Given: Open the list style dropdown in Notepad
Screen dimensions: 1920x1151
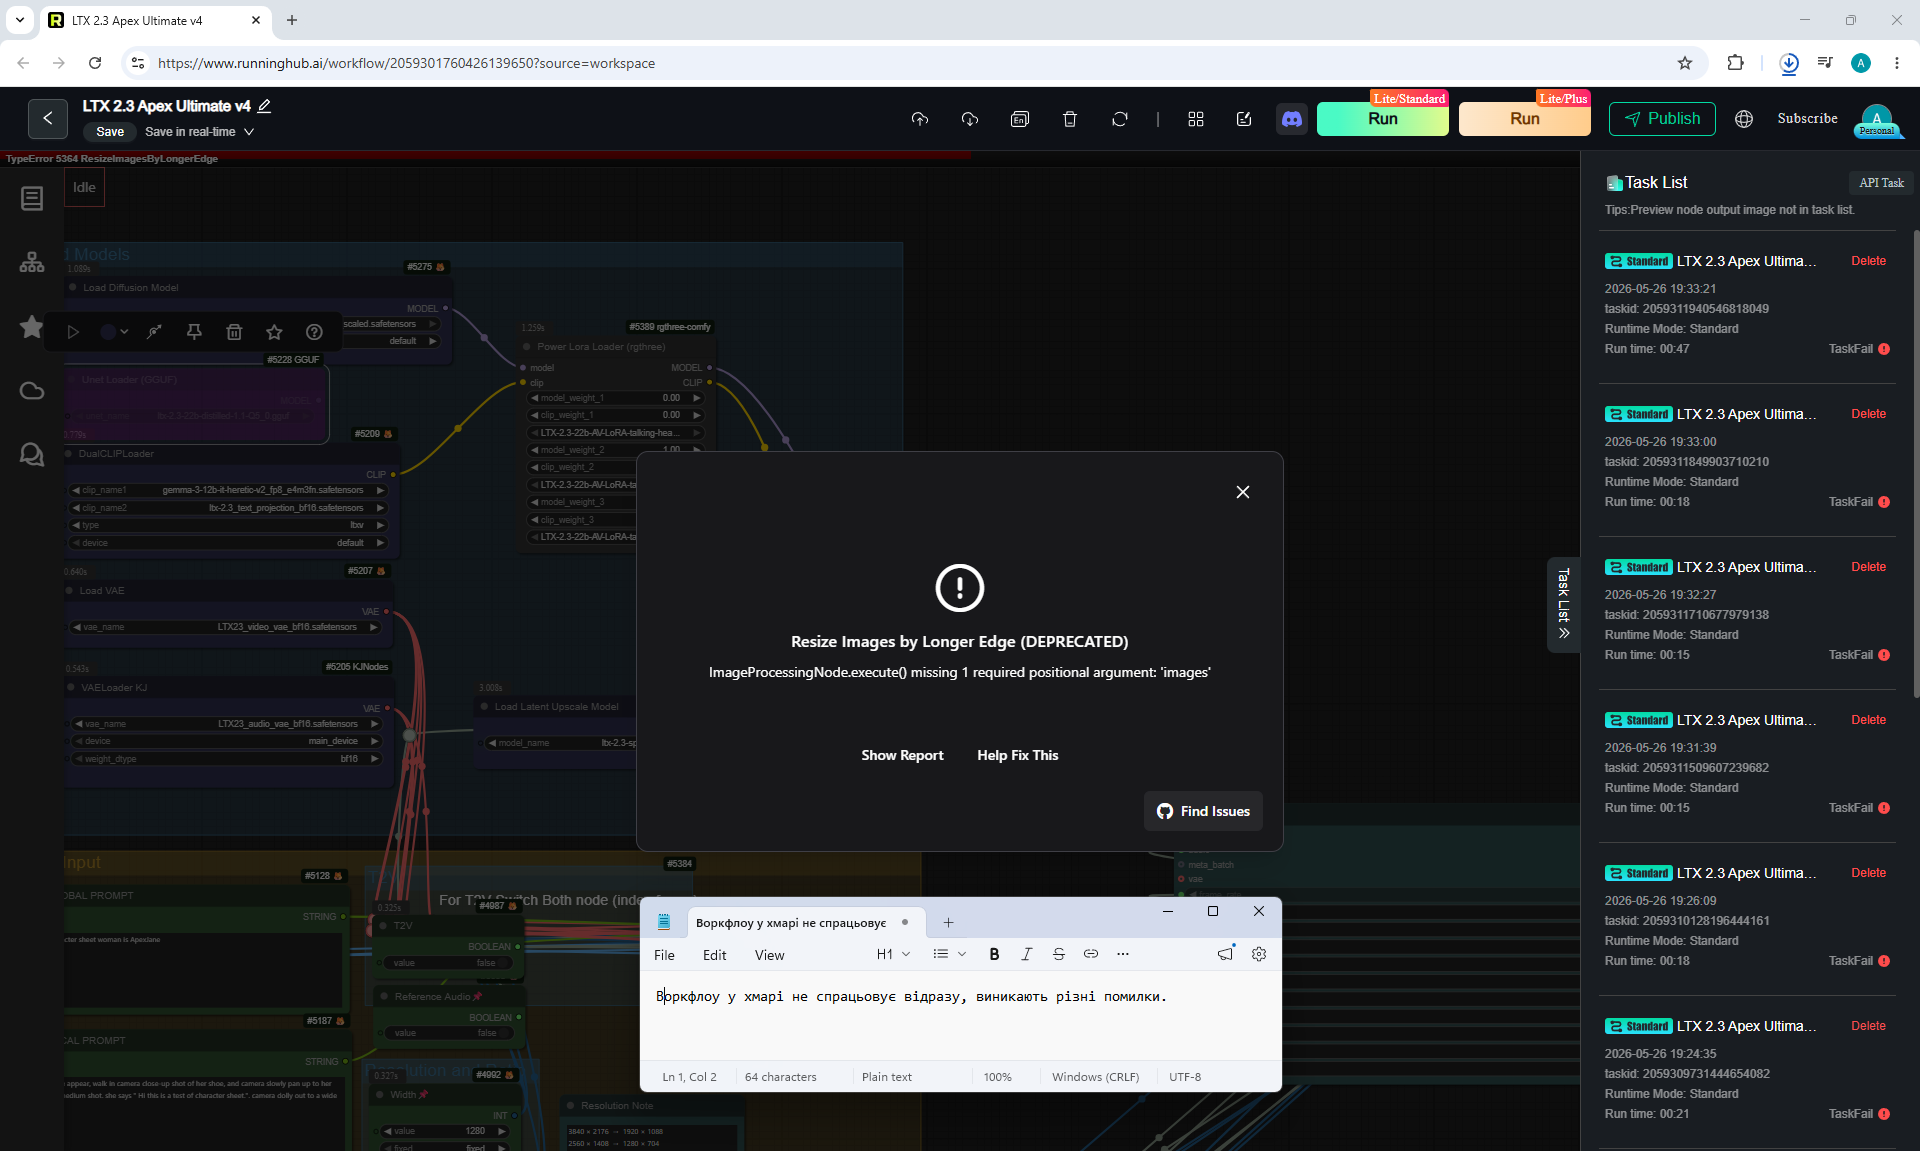Looking at the screenshot, I should point(949,954).
